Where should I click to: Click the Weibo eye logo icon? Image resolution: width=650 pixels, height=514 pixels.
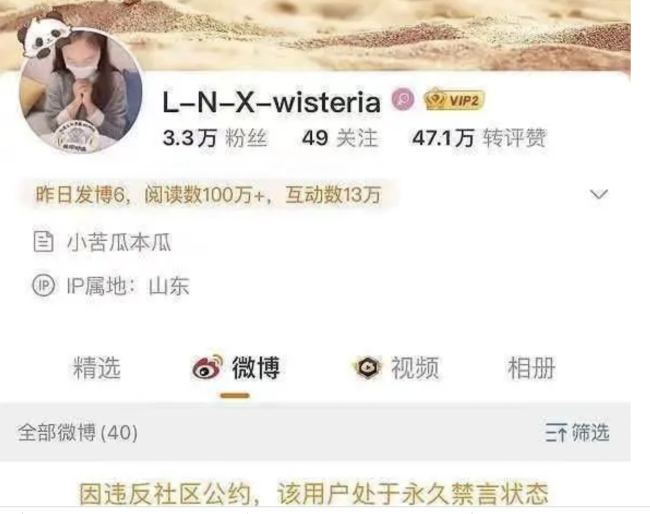tap(207, 367)
